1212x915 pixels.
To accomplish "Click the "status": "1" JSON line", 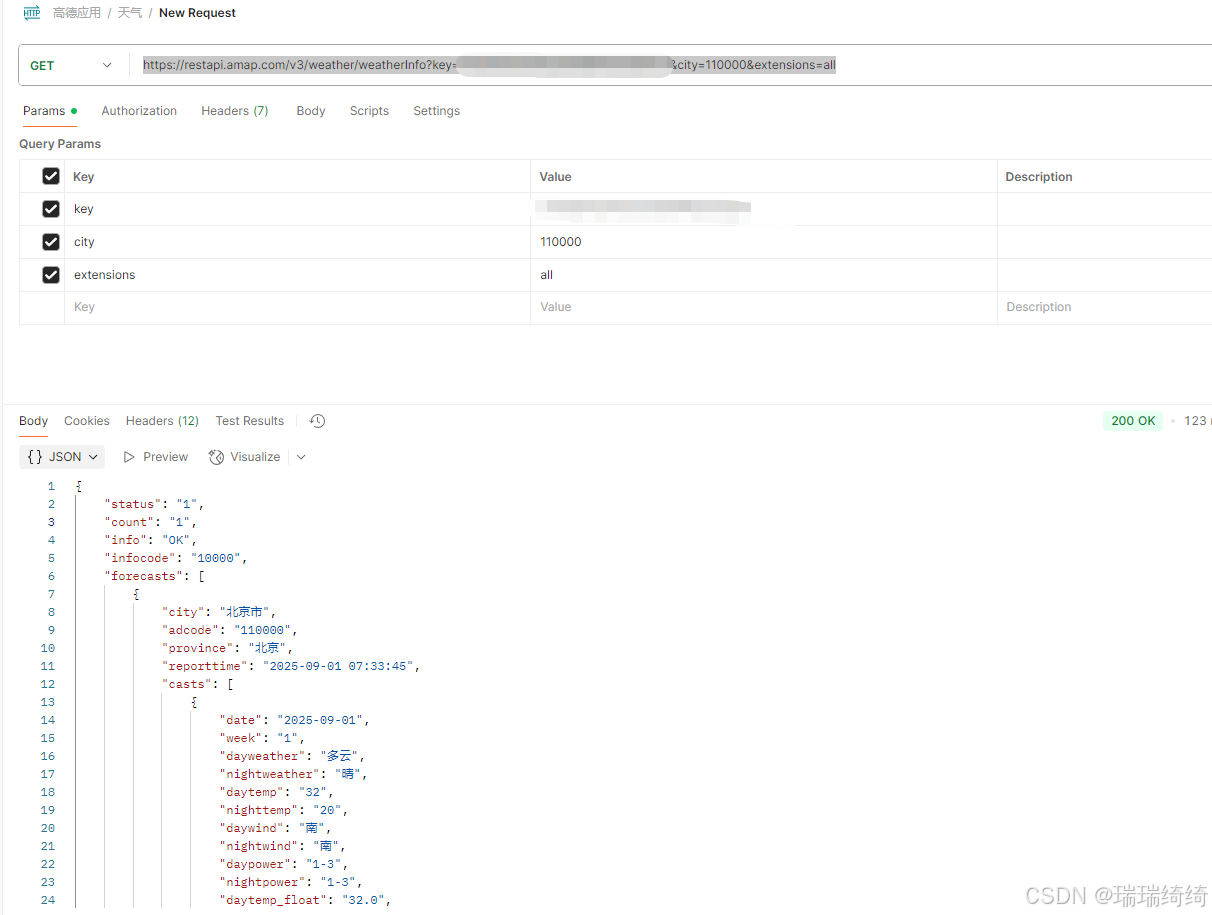I will click(154, 504).
